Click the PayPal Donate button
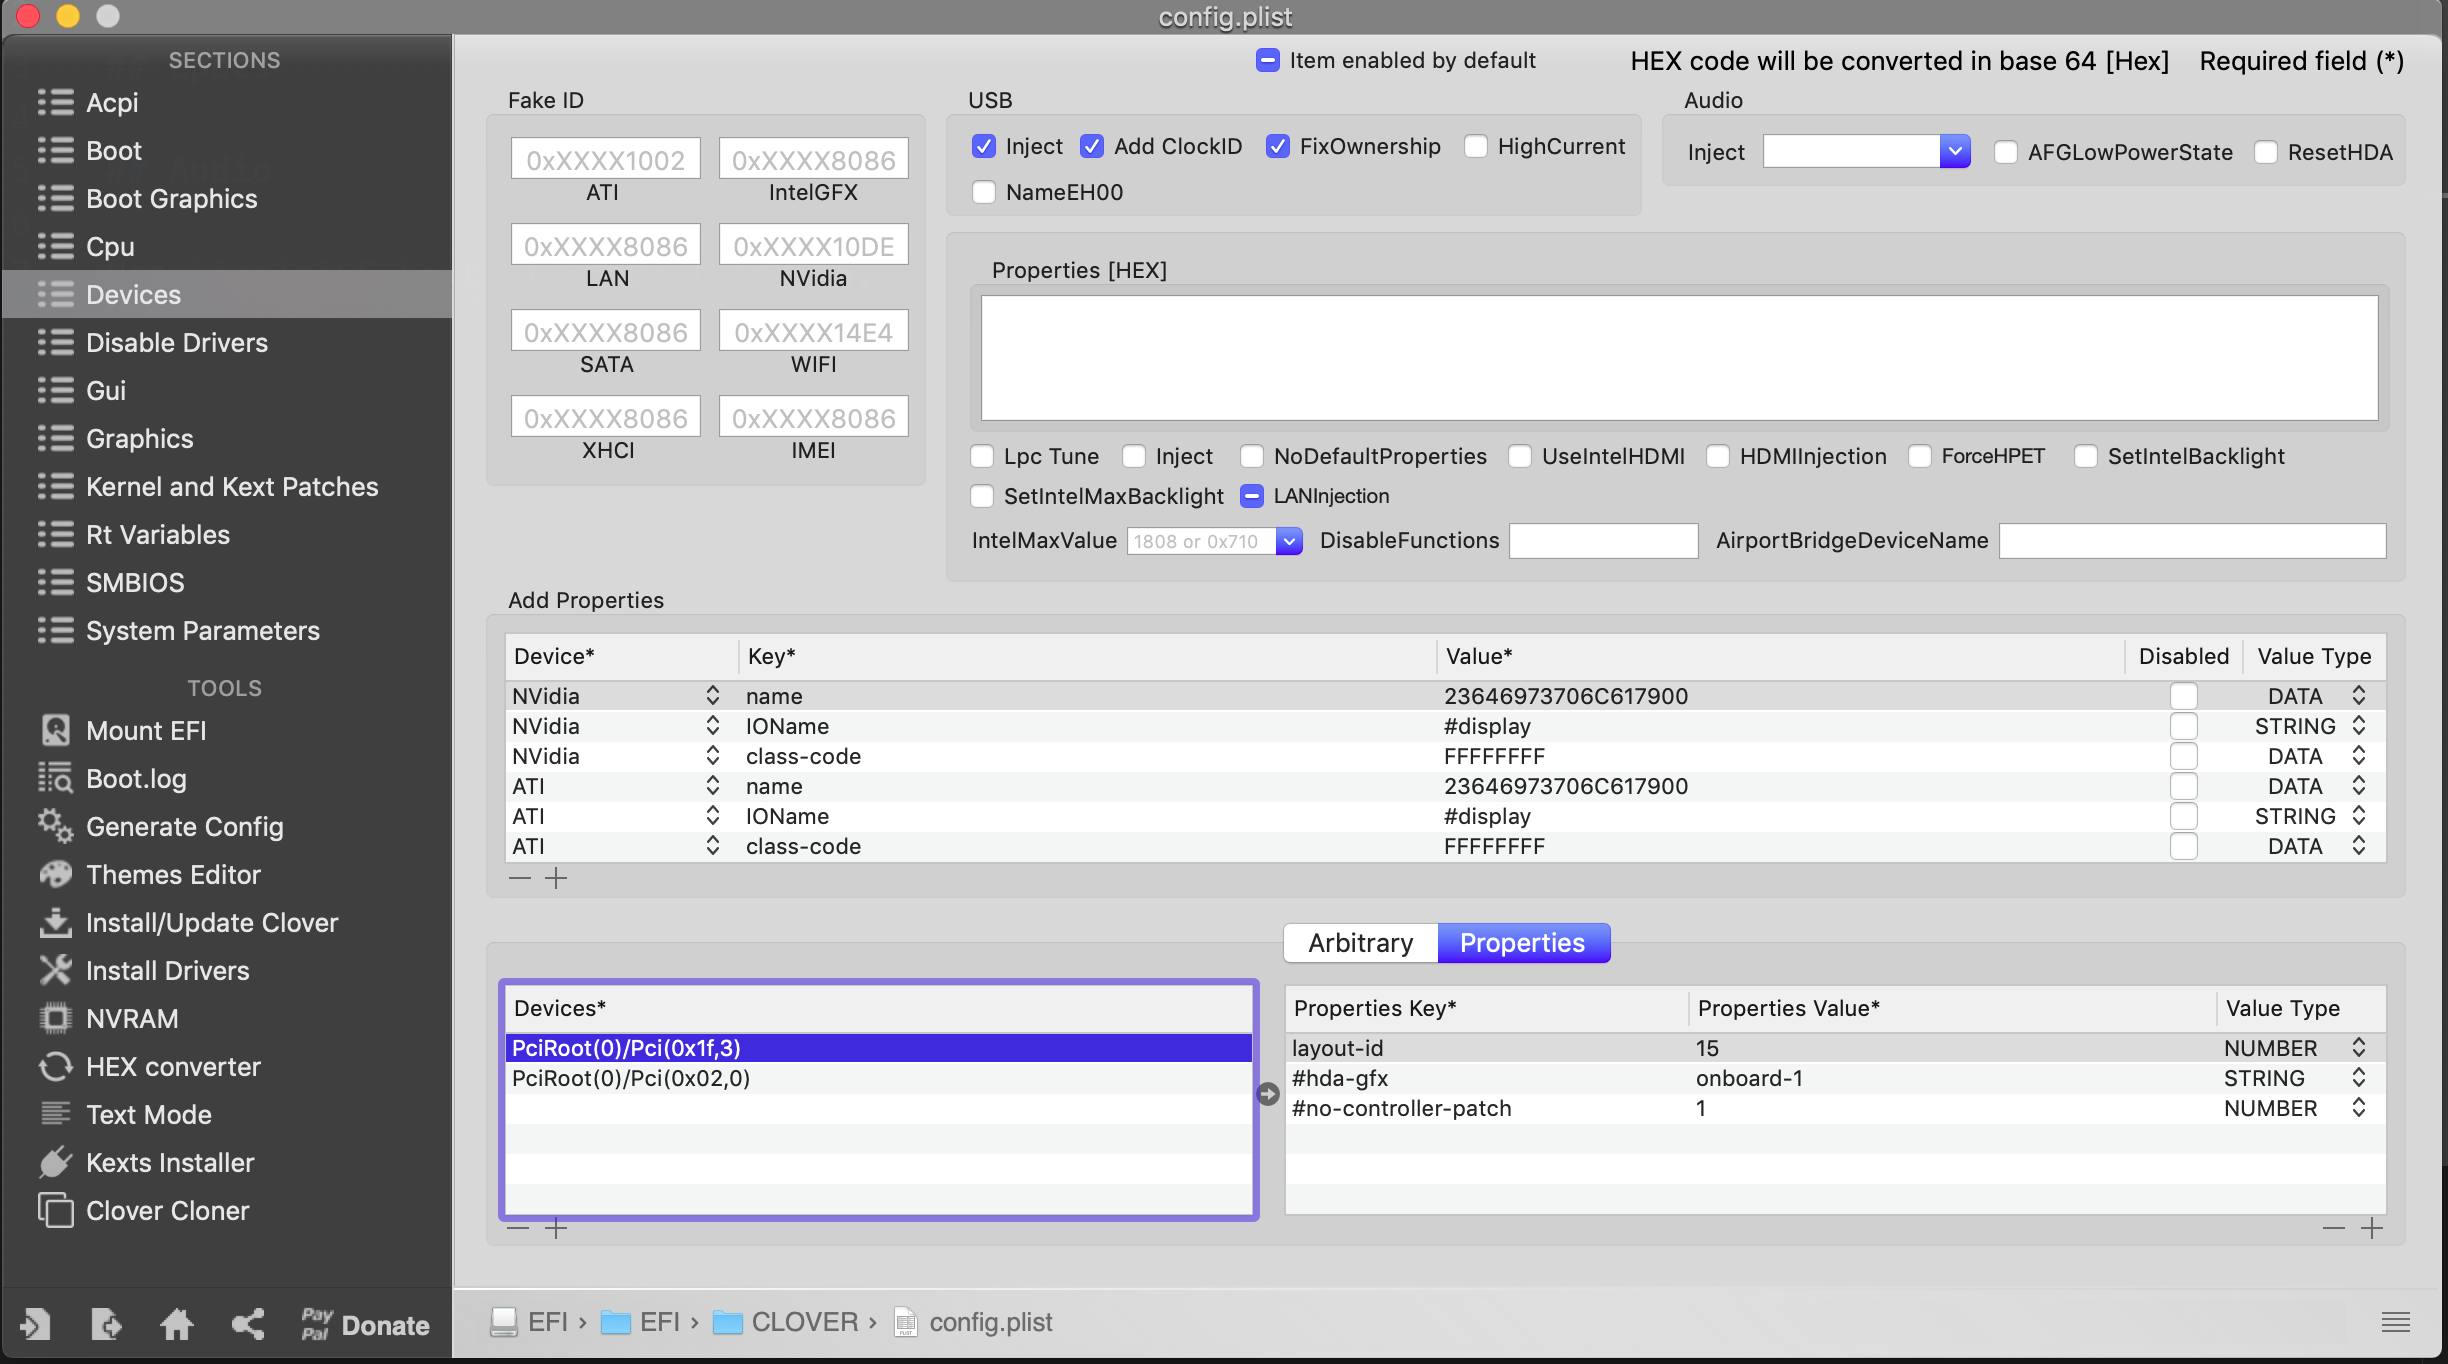 click(365, 1324)
